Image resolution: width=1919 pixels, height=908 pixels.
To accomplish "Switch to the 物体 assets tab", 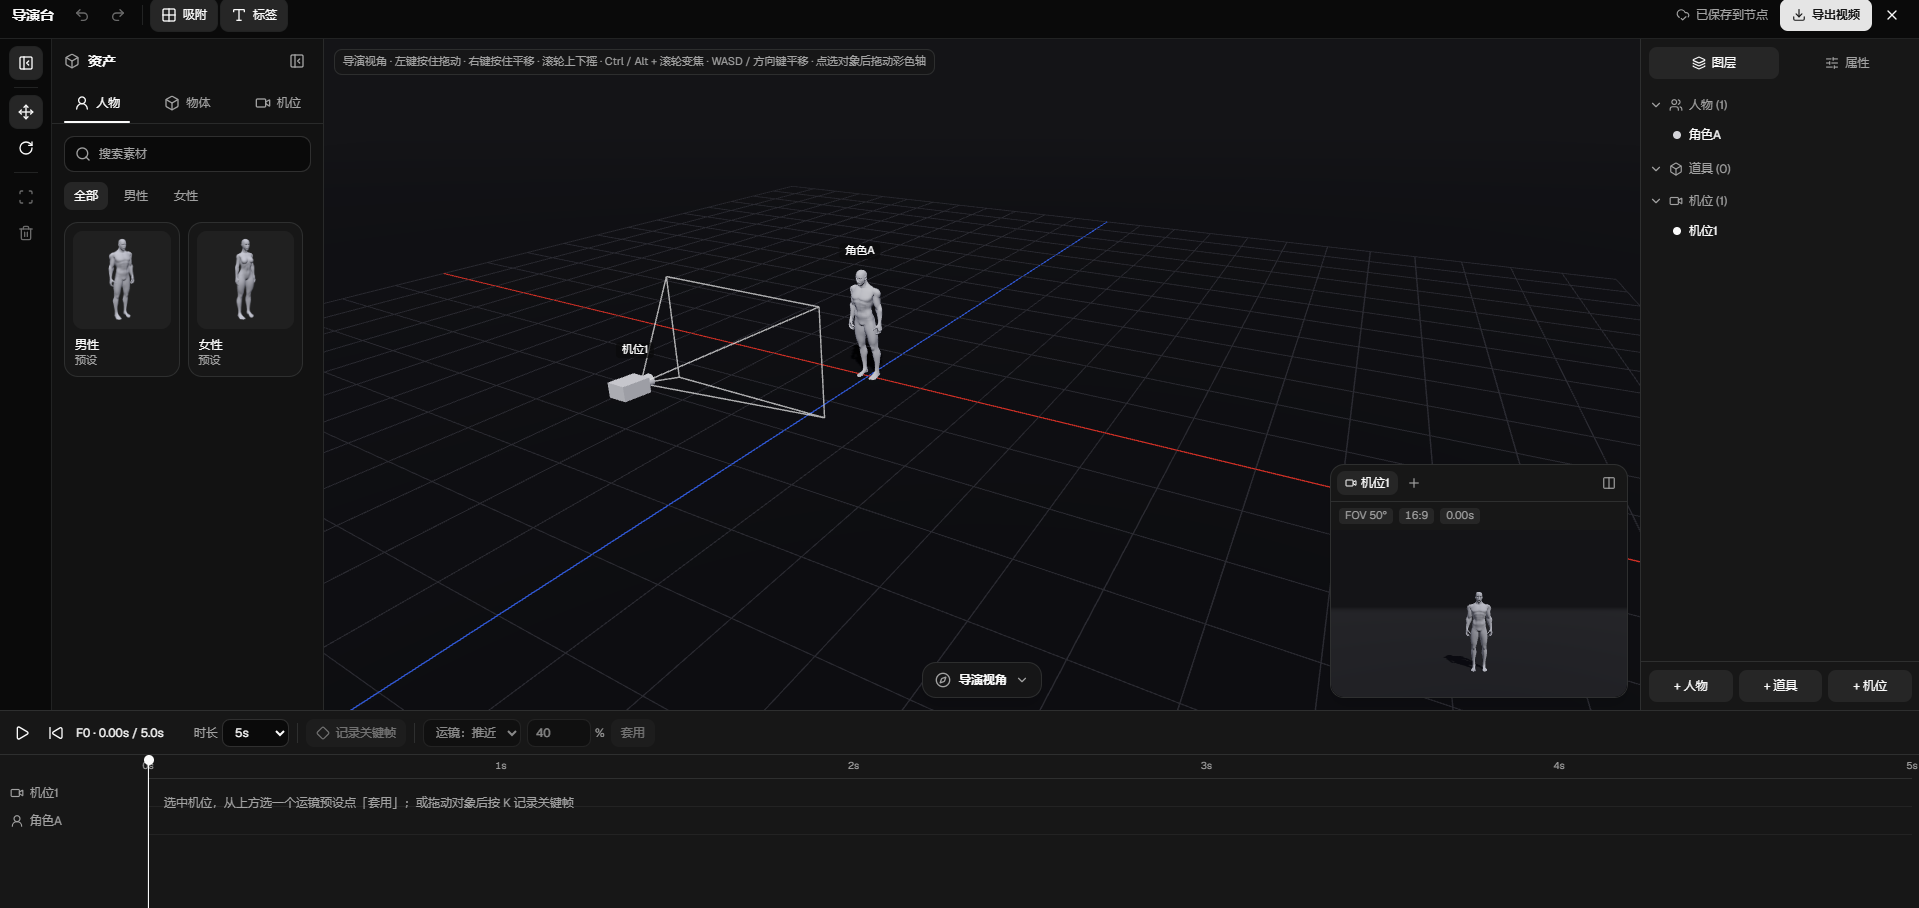I will click(188, 103).
